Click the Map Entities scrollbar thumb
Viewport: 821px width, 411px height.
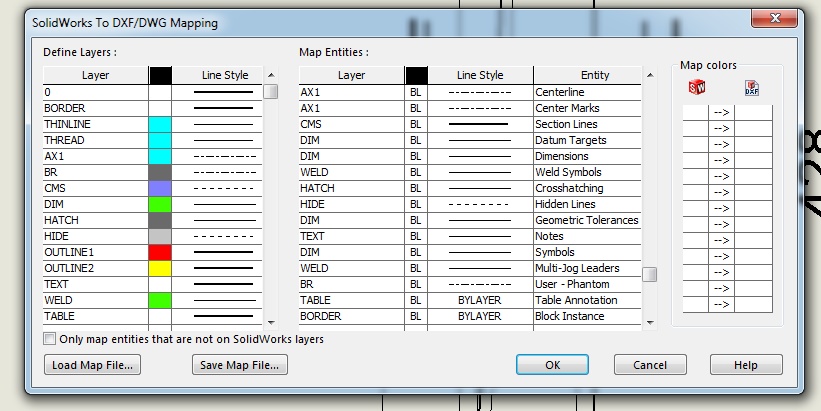[x=650, y=274]
